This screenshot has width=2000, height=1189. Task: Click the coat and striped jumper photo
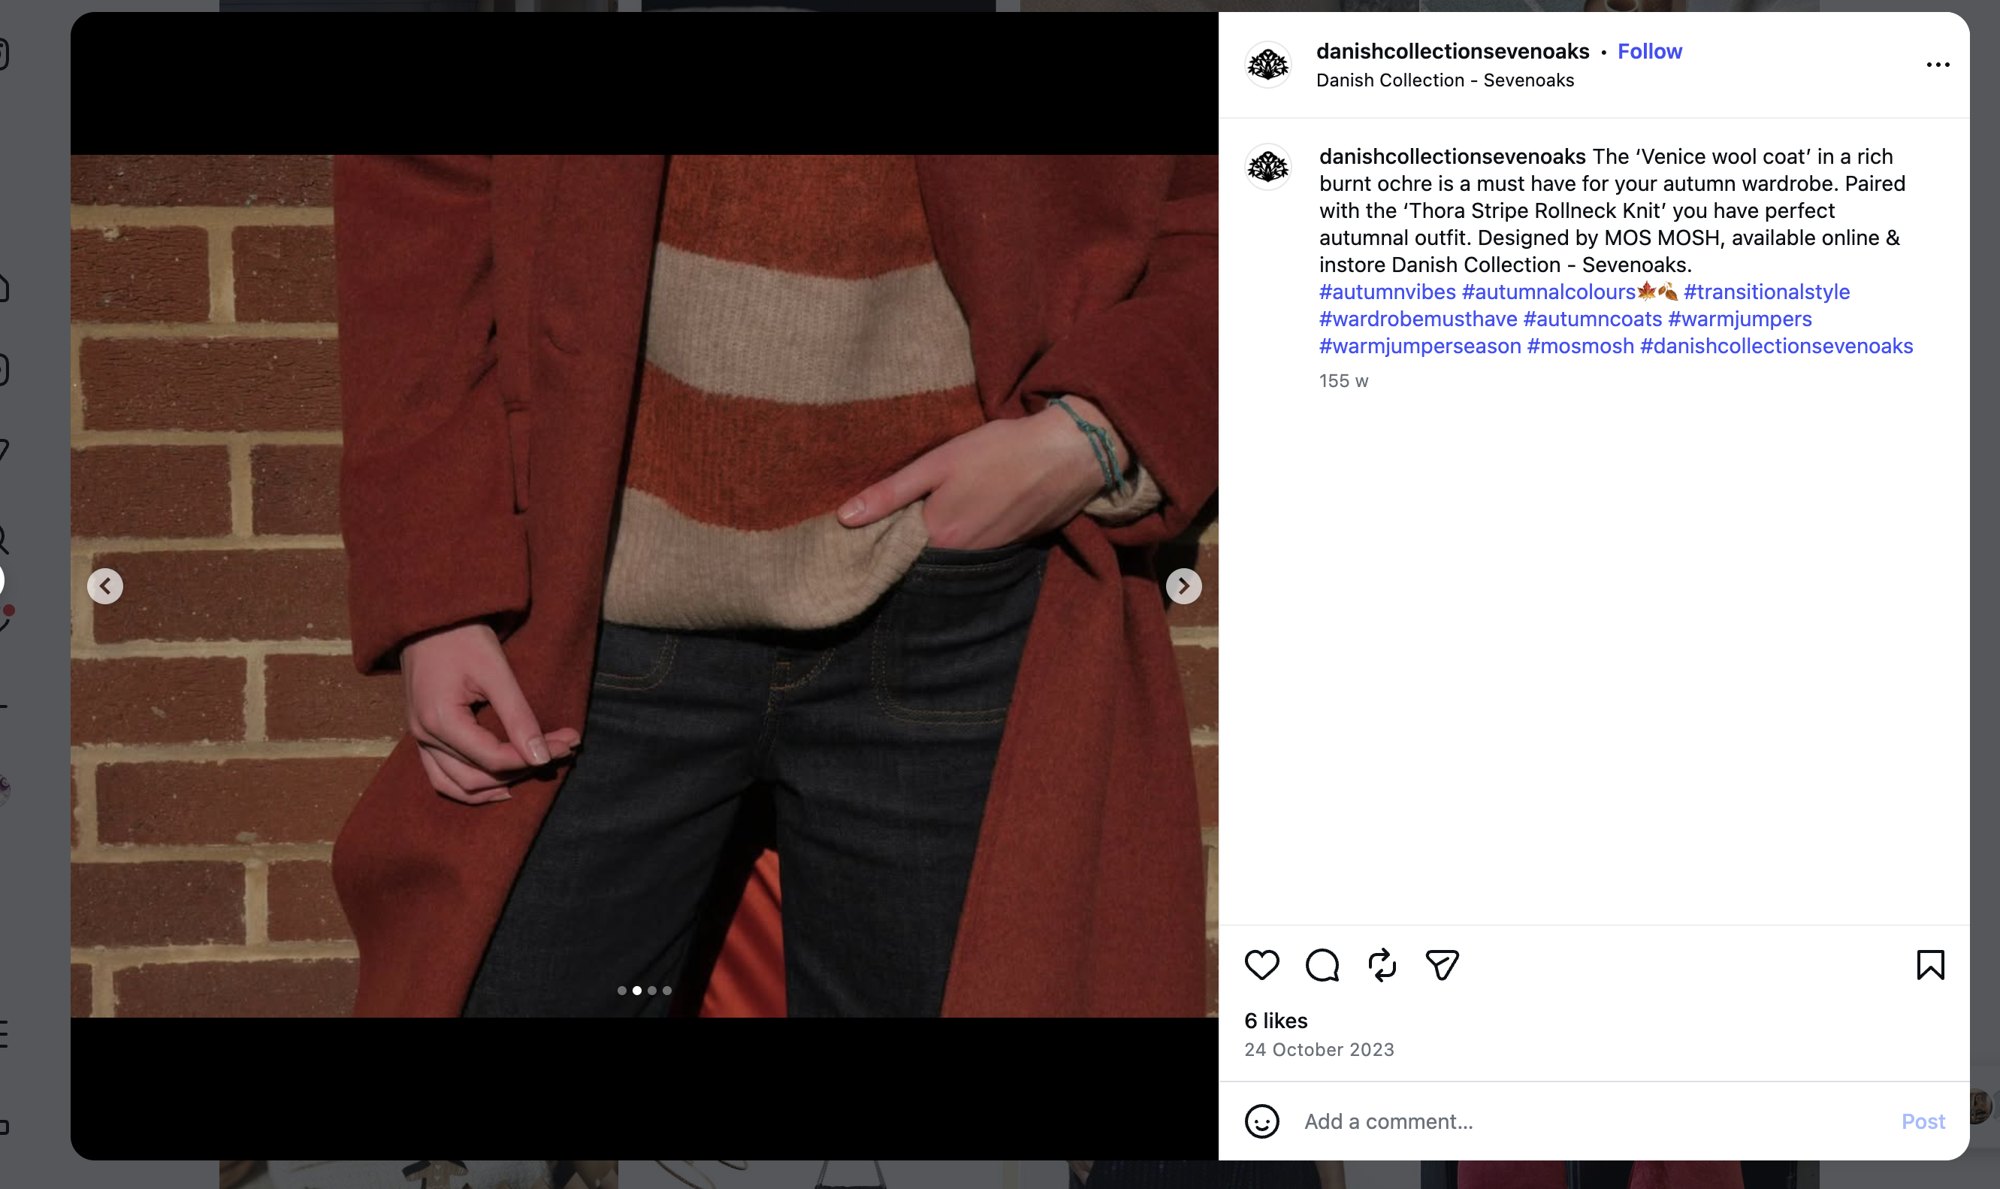[x=644, y=586]
